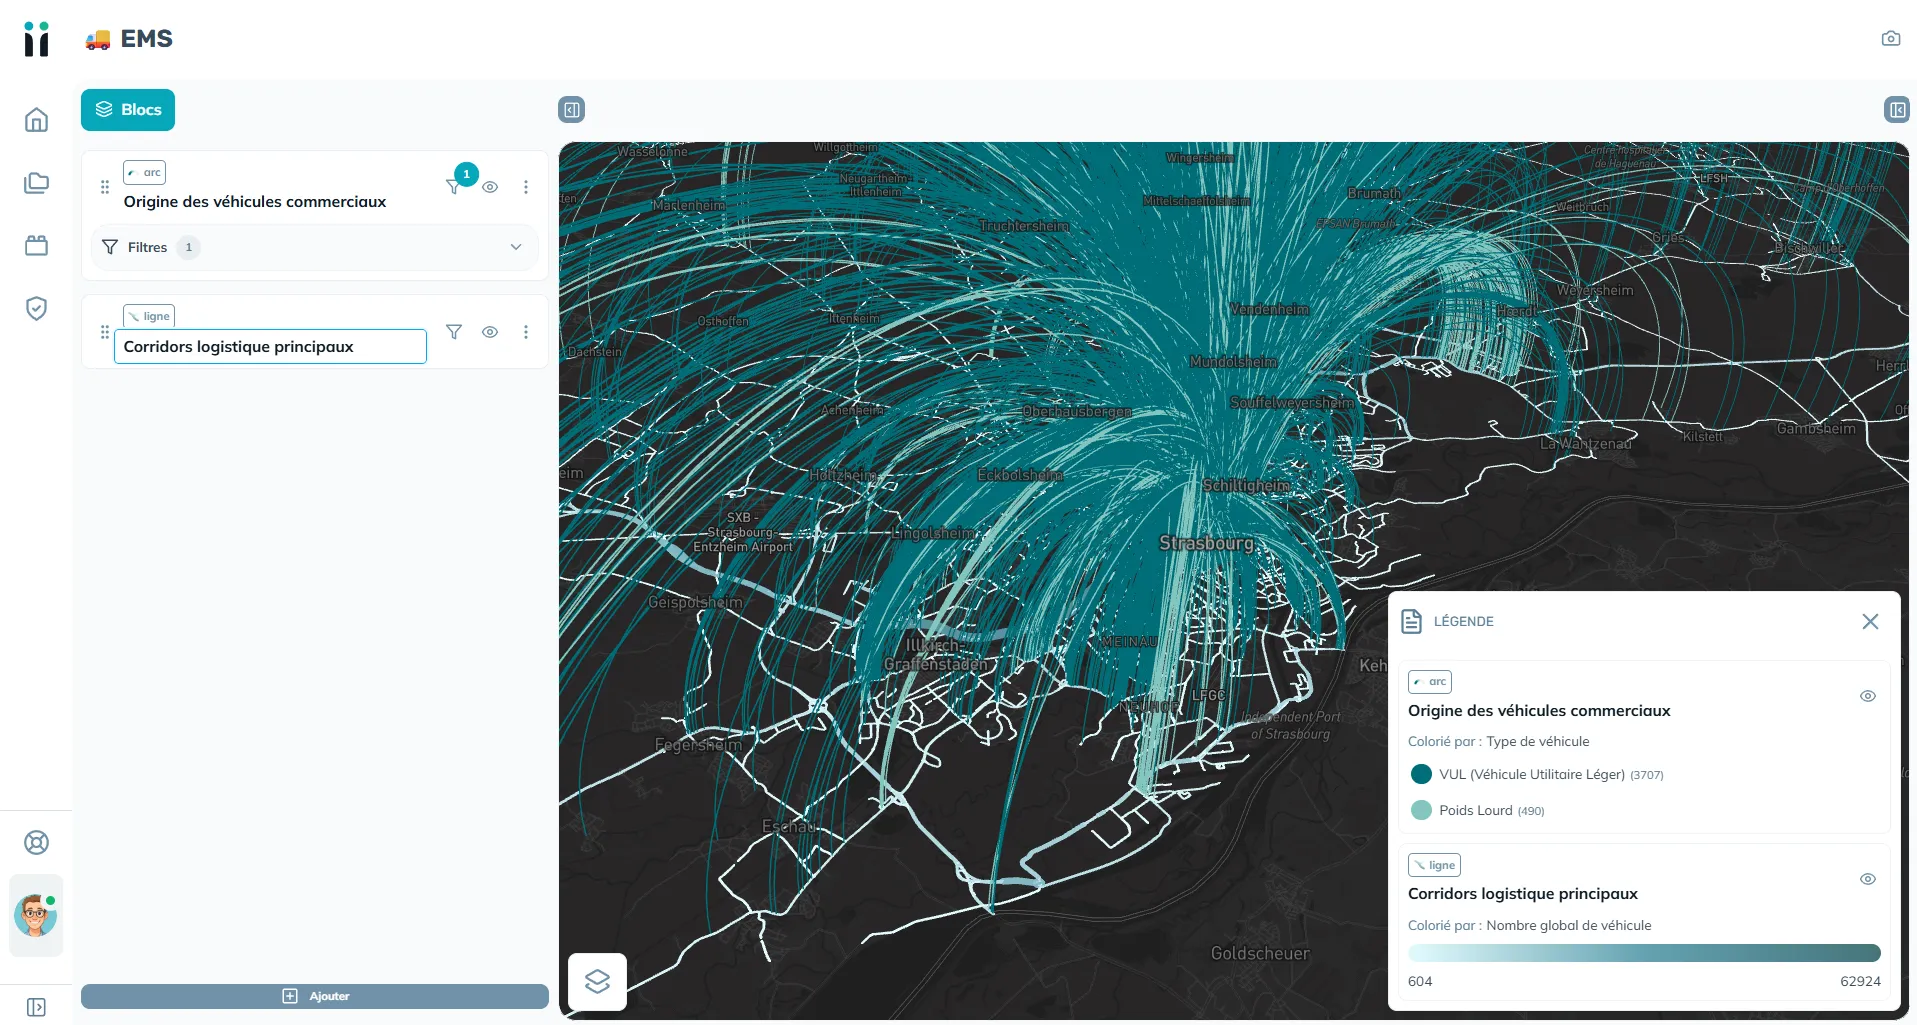Image resolution: width=1917 pixels, height=1025 pixels.
Task: Open more options for Origine des véhicules commerciaux
Action: click(x=526, y=187)
